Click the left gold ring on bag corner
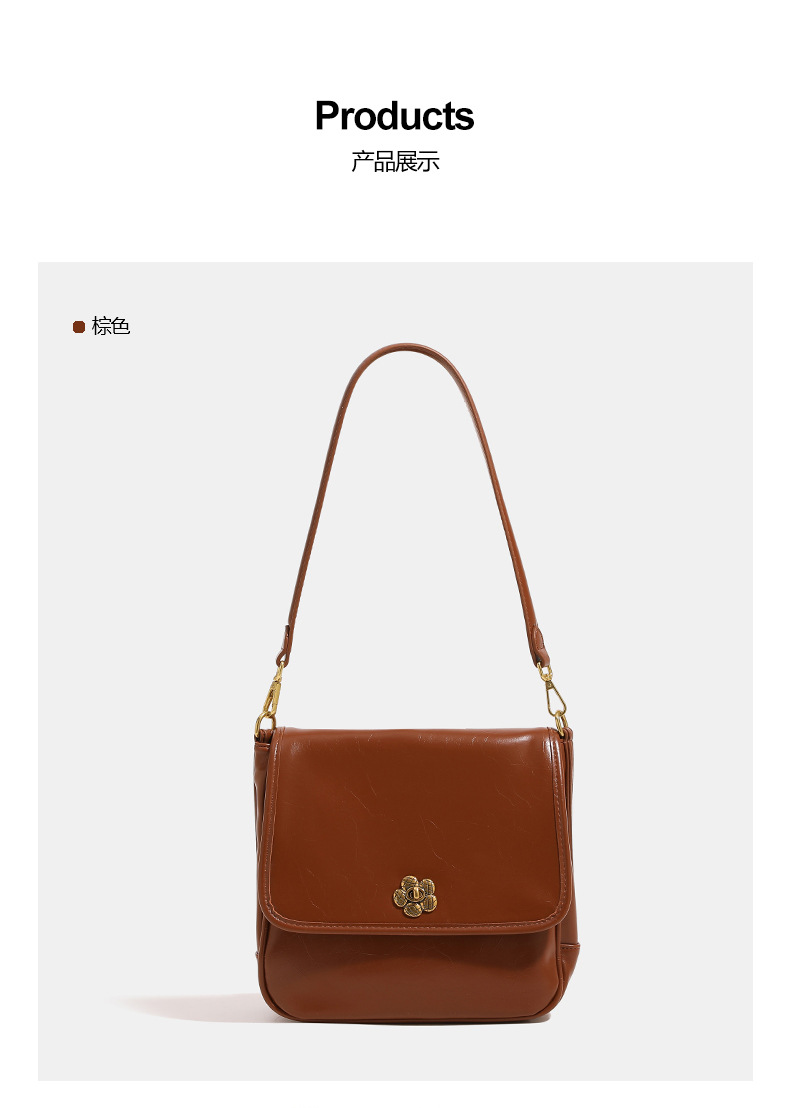Viewport: 790px width, 1108px height. click(264, 723)
